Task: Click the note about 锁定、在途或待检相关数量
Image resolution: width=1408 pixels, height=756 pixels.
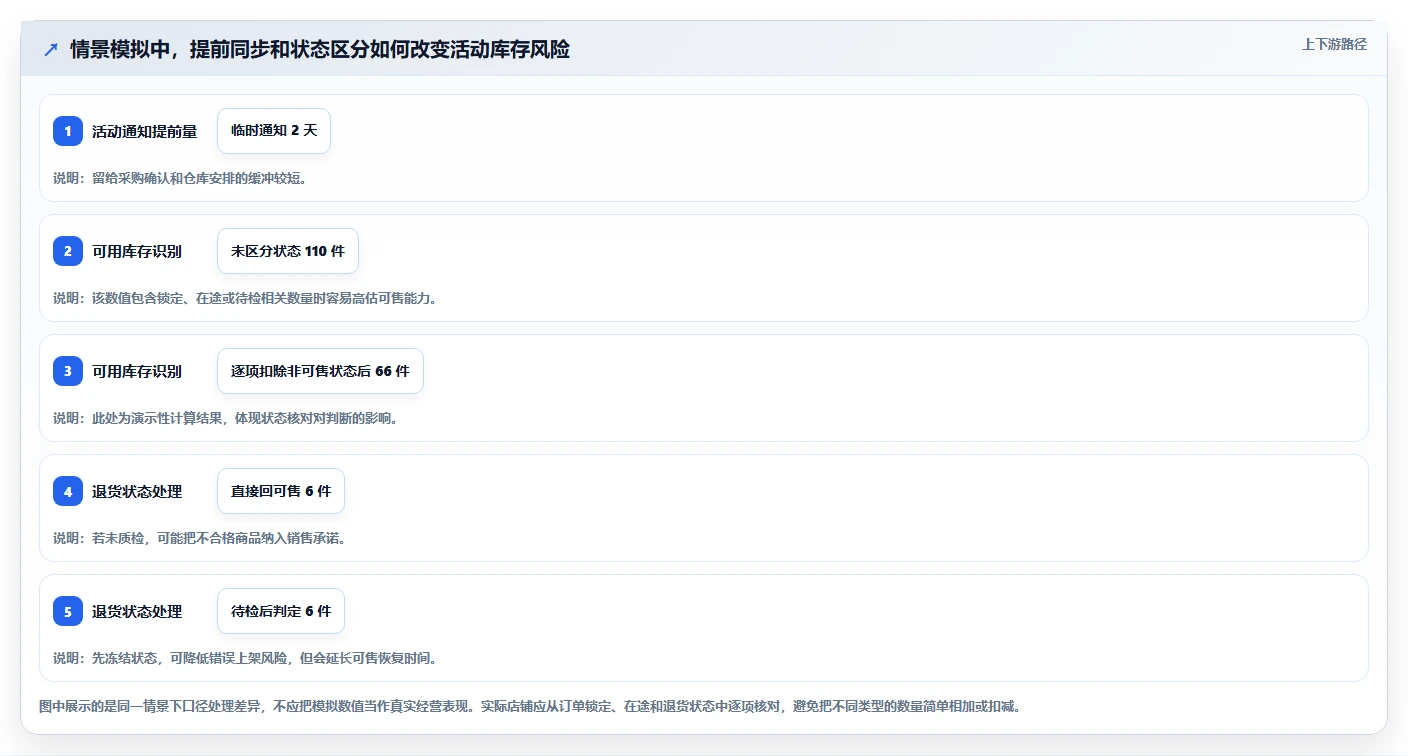Action: coord(245,298)
